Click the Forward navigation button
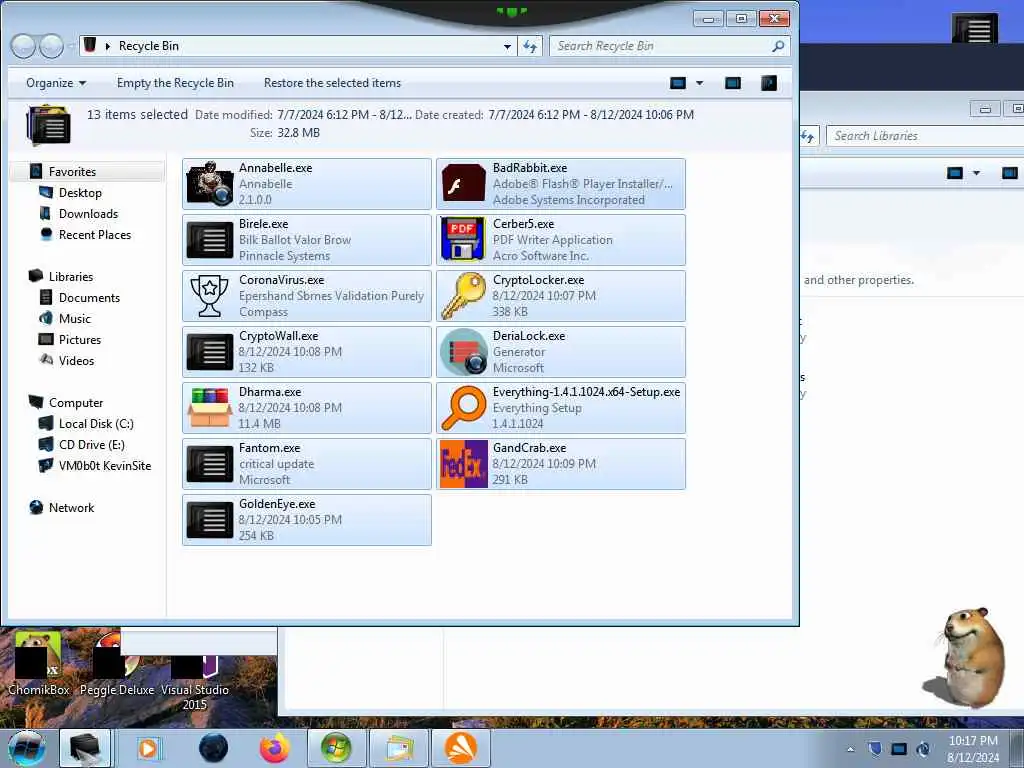 click(x=52, y=46)
